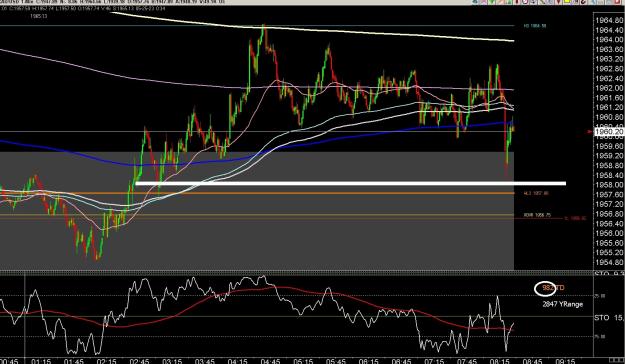
Task: Click the 1958.80 price axis label
Action: point(610,165)
